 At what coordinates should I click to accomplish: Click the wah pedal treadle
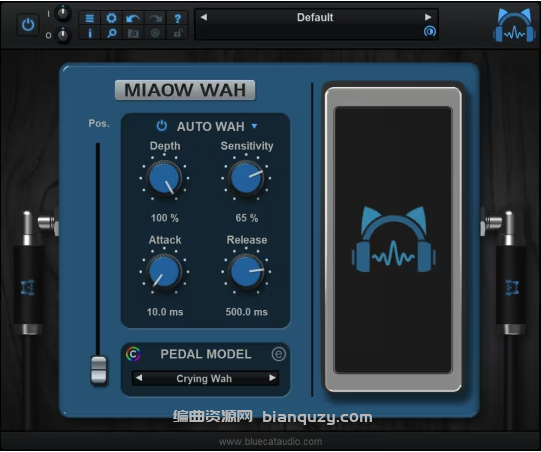[393, 239]
